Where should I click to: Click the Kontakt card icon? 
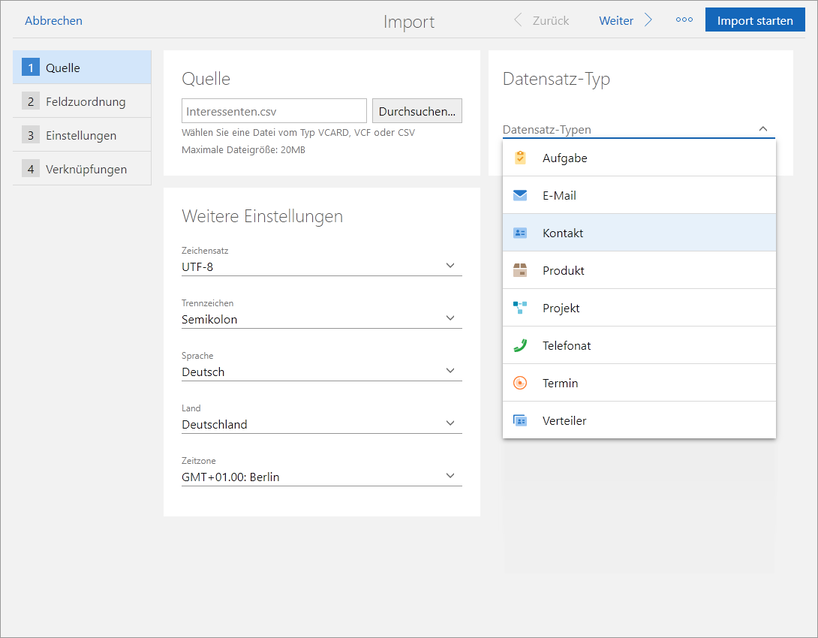tap(520, 233)
